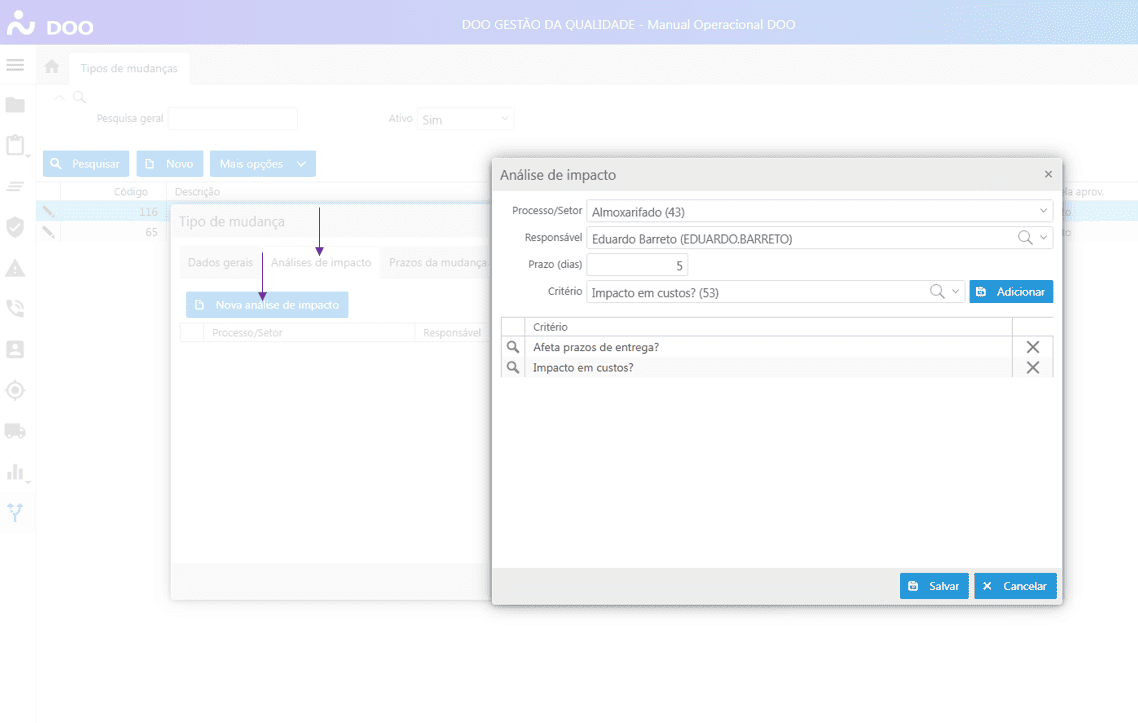Remove the 'Afeta prazos de entrega?' criterion
The width and height of the screenshot is (1138, 723).
[x=1033, y=347]
